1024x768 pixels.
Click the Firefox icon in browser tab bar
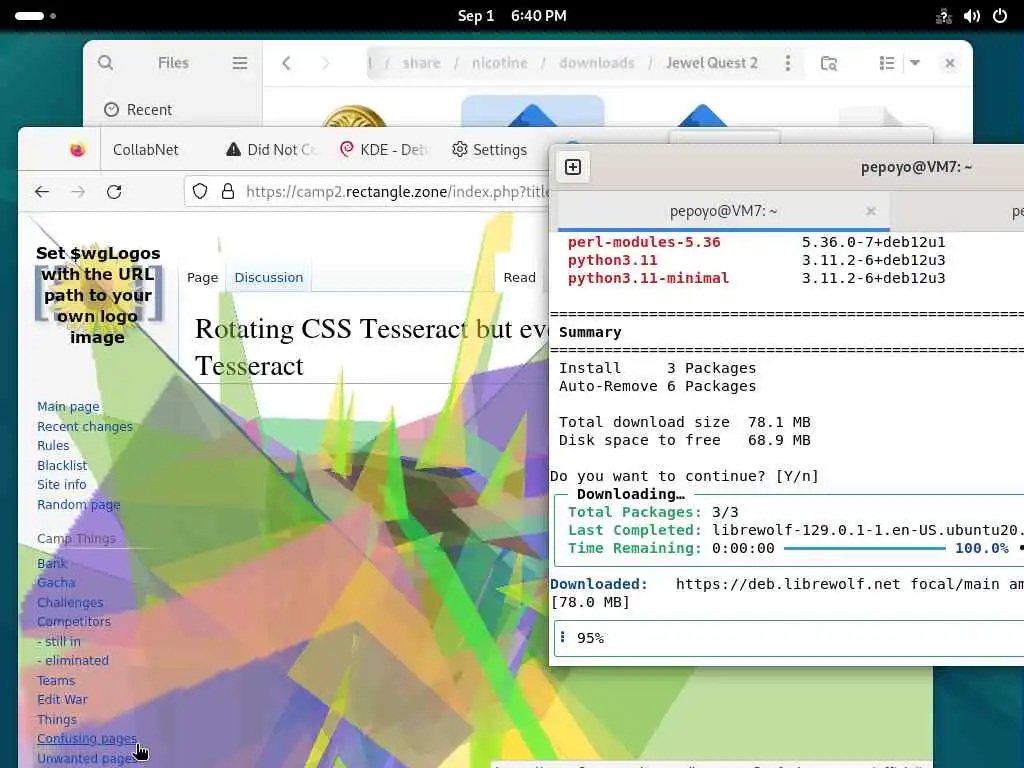[x=78, y=150]
